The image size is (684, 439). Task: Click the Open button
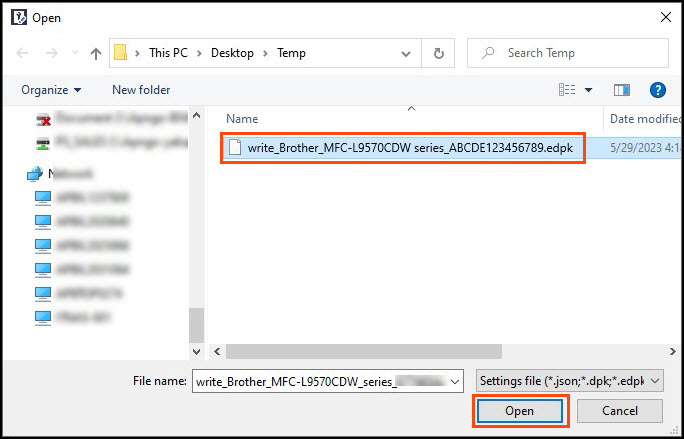click(x=519, y=411)
